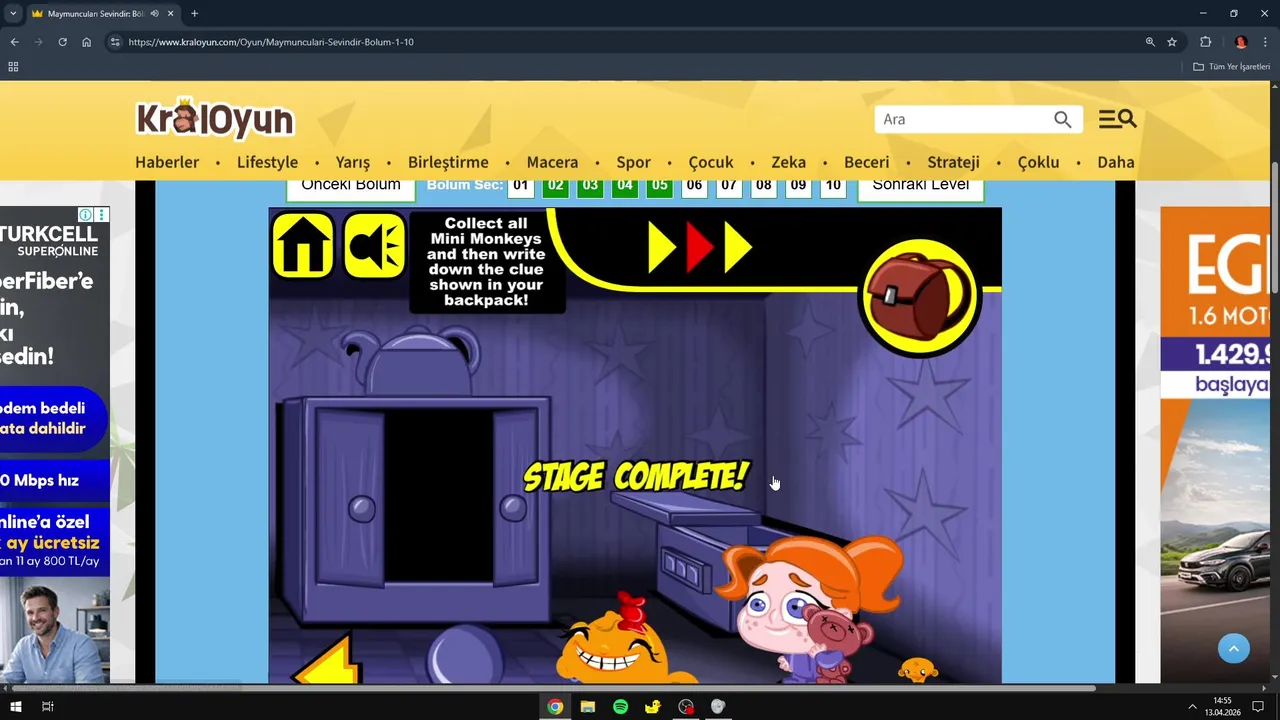Open the Haberler menu item
Screen dimensions: 1280x720
click(167, 162)
